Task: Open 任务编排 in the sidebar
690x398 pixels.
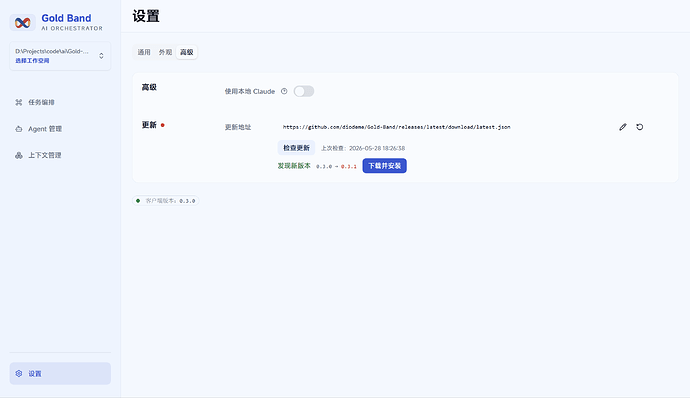Action: pyautogui.click(x=60, y=102)
